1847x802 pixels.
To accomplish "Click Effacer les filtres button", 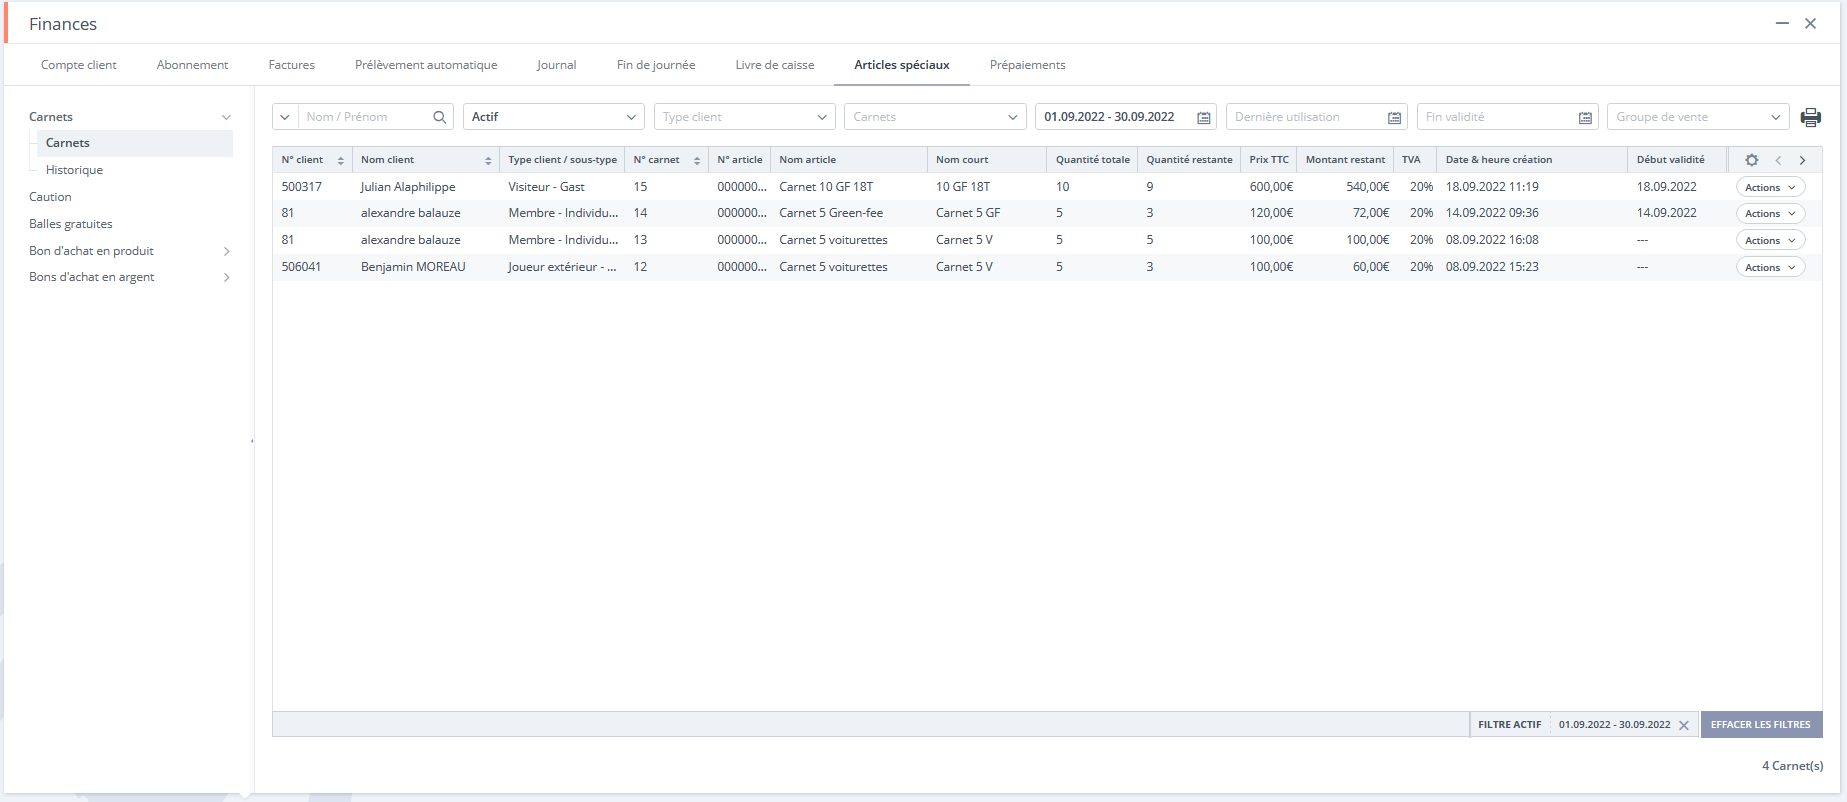I will click(x=1761, y=725).
